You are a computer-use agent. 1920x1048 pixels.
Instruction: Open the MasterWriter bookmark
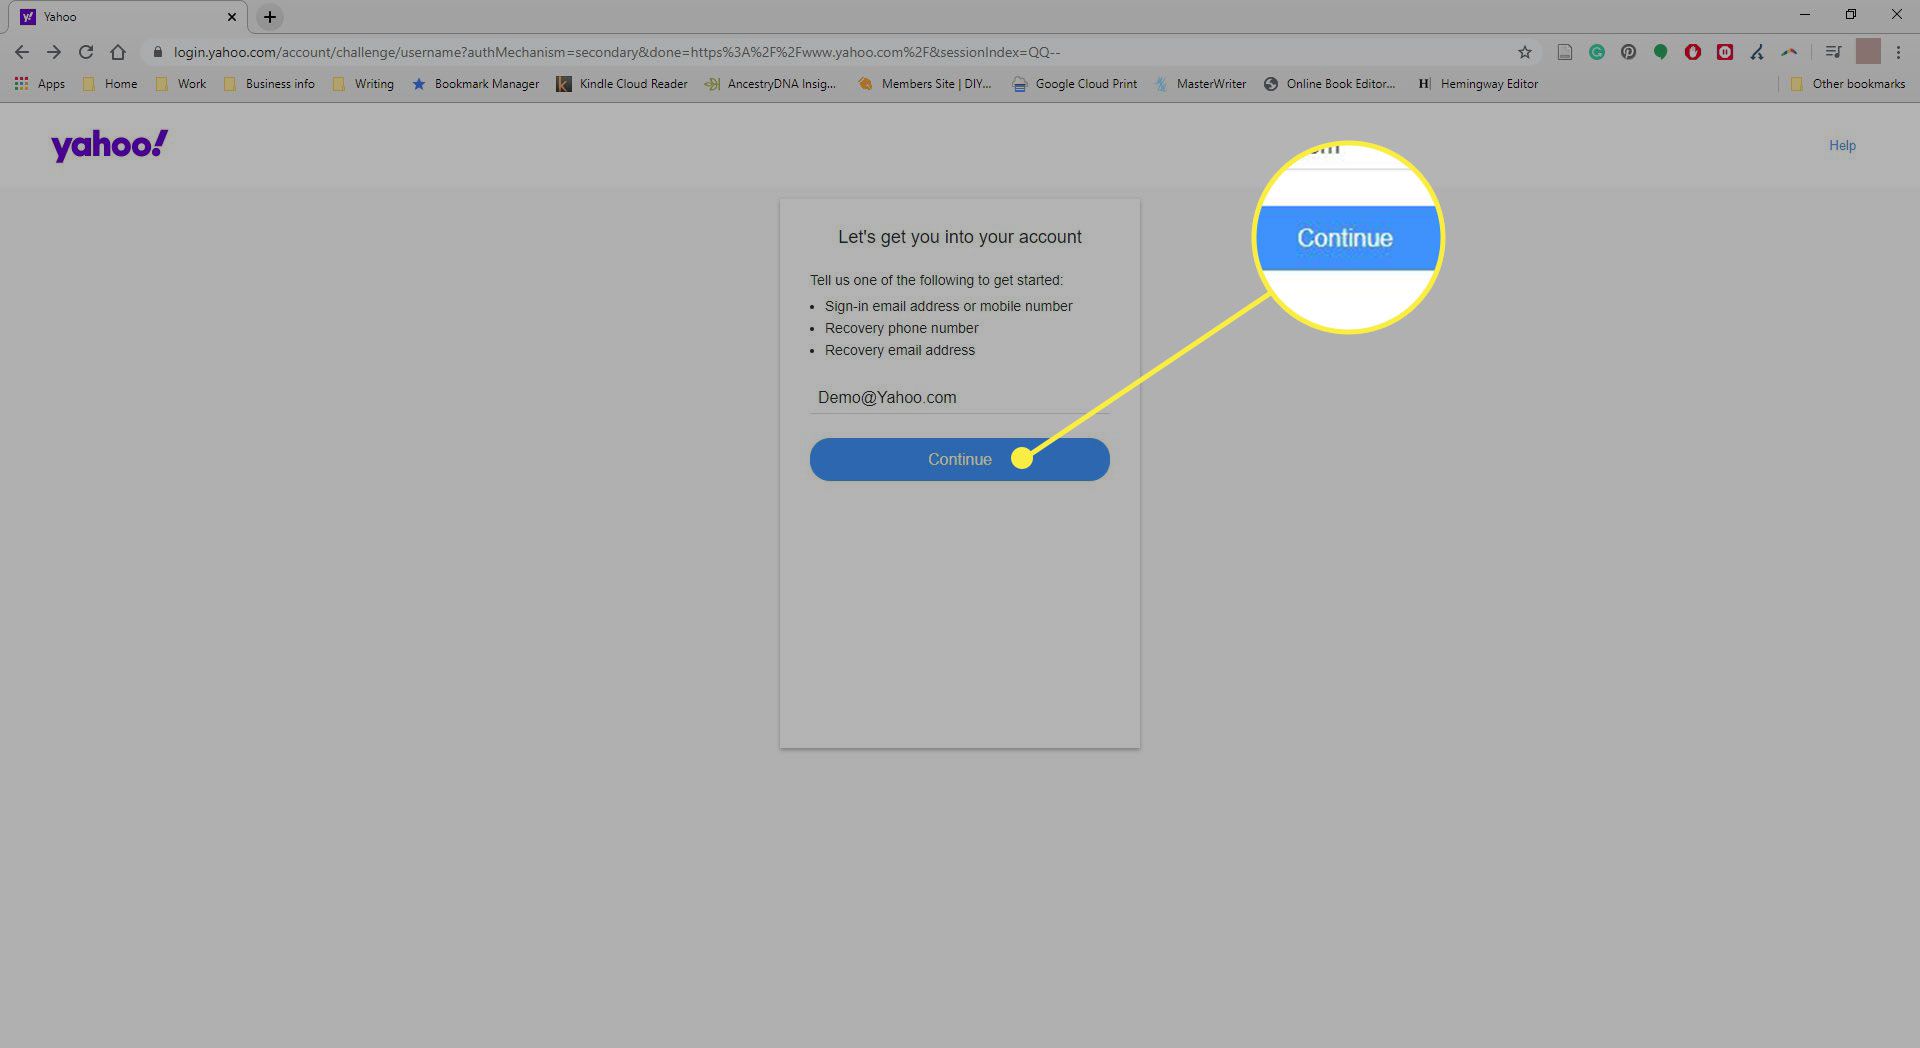[1200, 84]
